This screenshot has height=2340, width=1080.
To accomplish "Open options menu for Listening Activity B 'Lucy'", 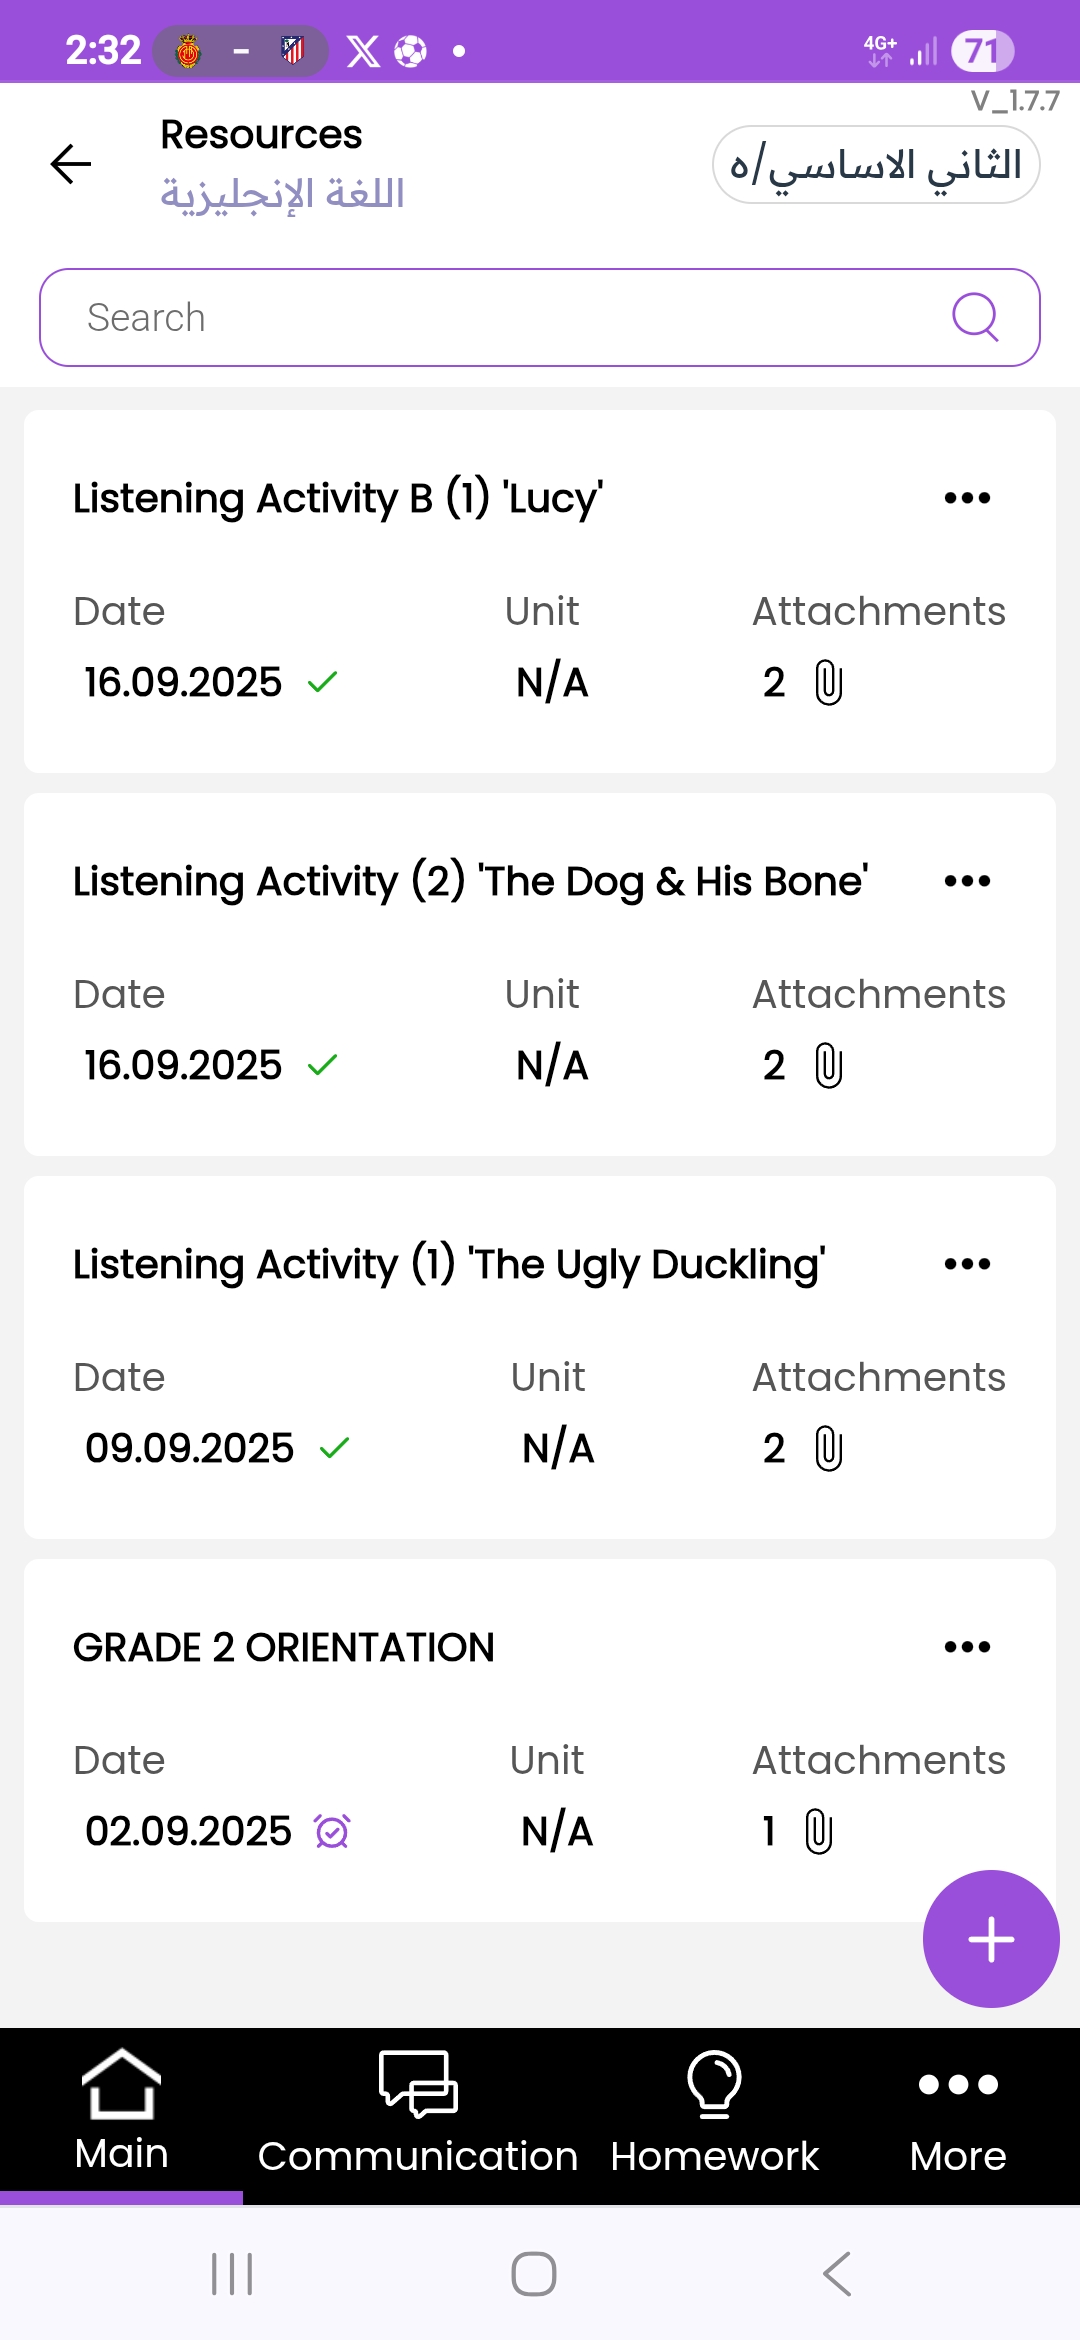I will pyautogui.click(x=967, y=498).
